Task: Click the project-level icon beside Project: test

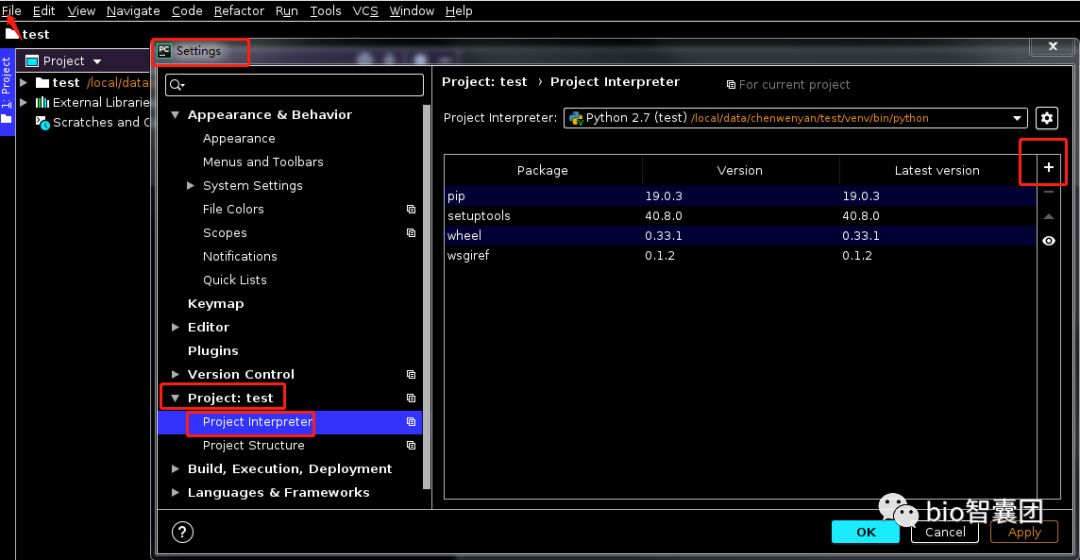Action: point(411,397)
